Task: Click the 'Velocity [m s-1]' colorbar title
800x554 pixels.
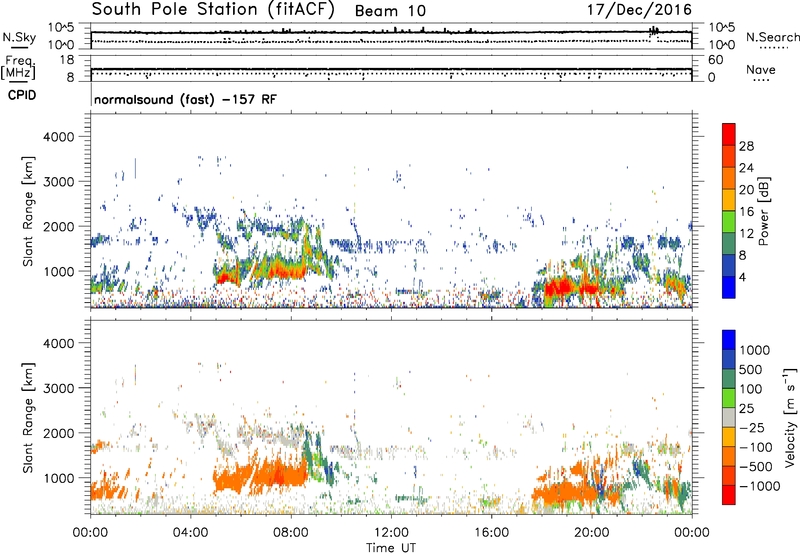Action: [791, 417]
